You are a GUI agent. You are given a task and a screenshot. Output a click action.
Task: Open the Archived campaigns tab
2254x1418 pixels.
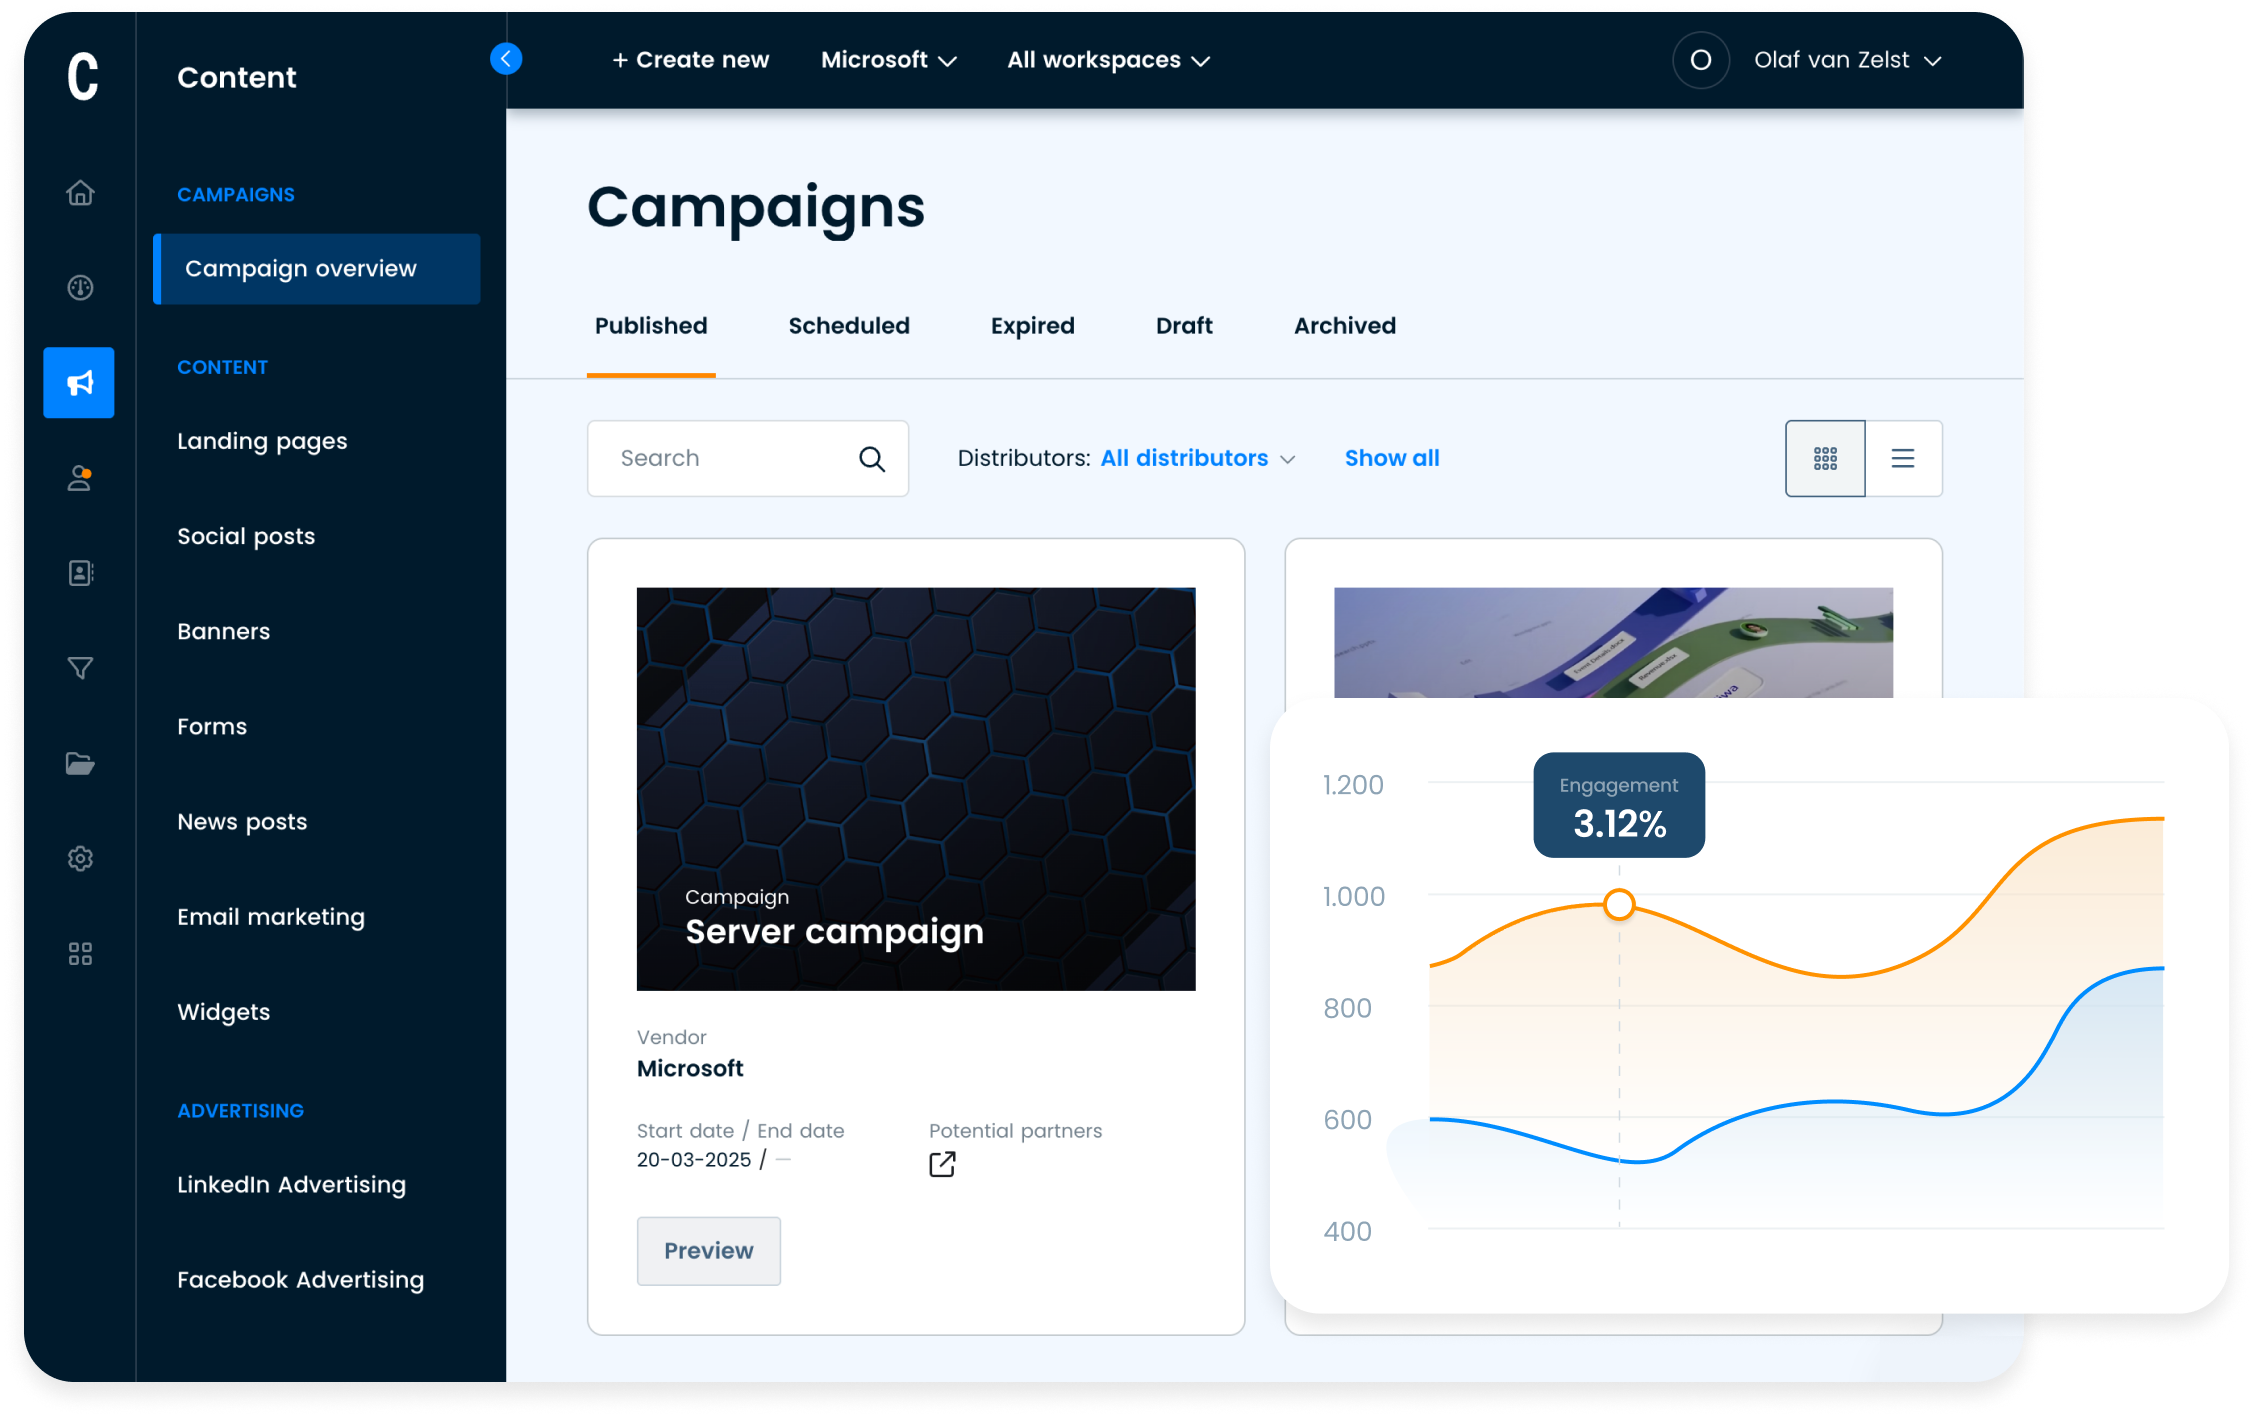tap(1344, 326)
